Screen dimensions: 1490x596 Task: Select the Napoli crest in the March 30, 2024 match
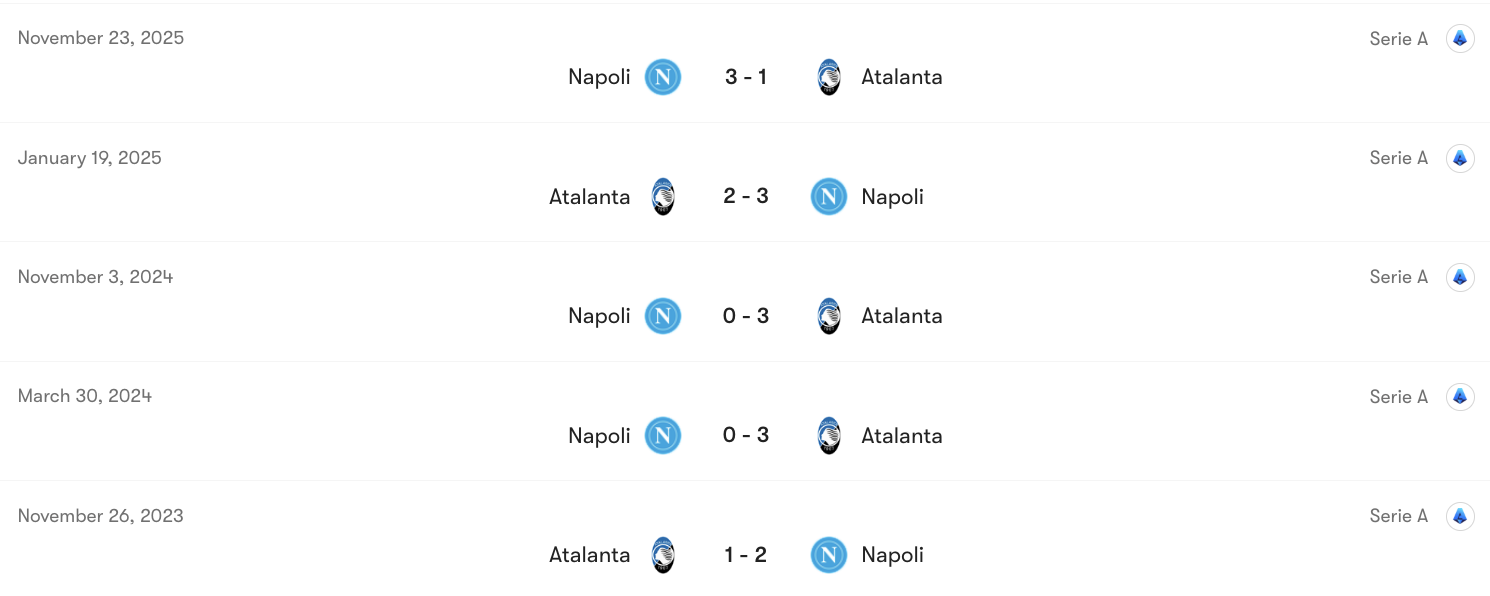[662, 435]
